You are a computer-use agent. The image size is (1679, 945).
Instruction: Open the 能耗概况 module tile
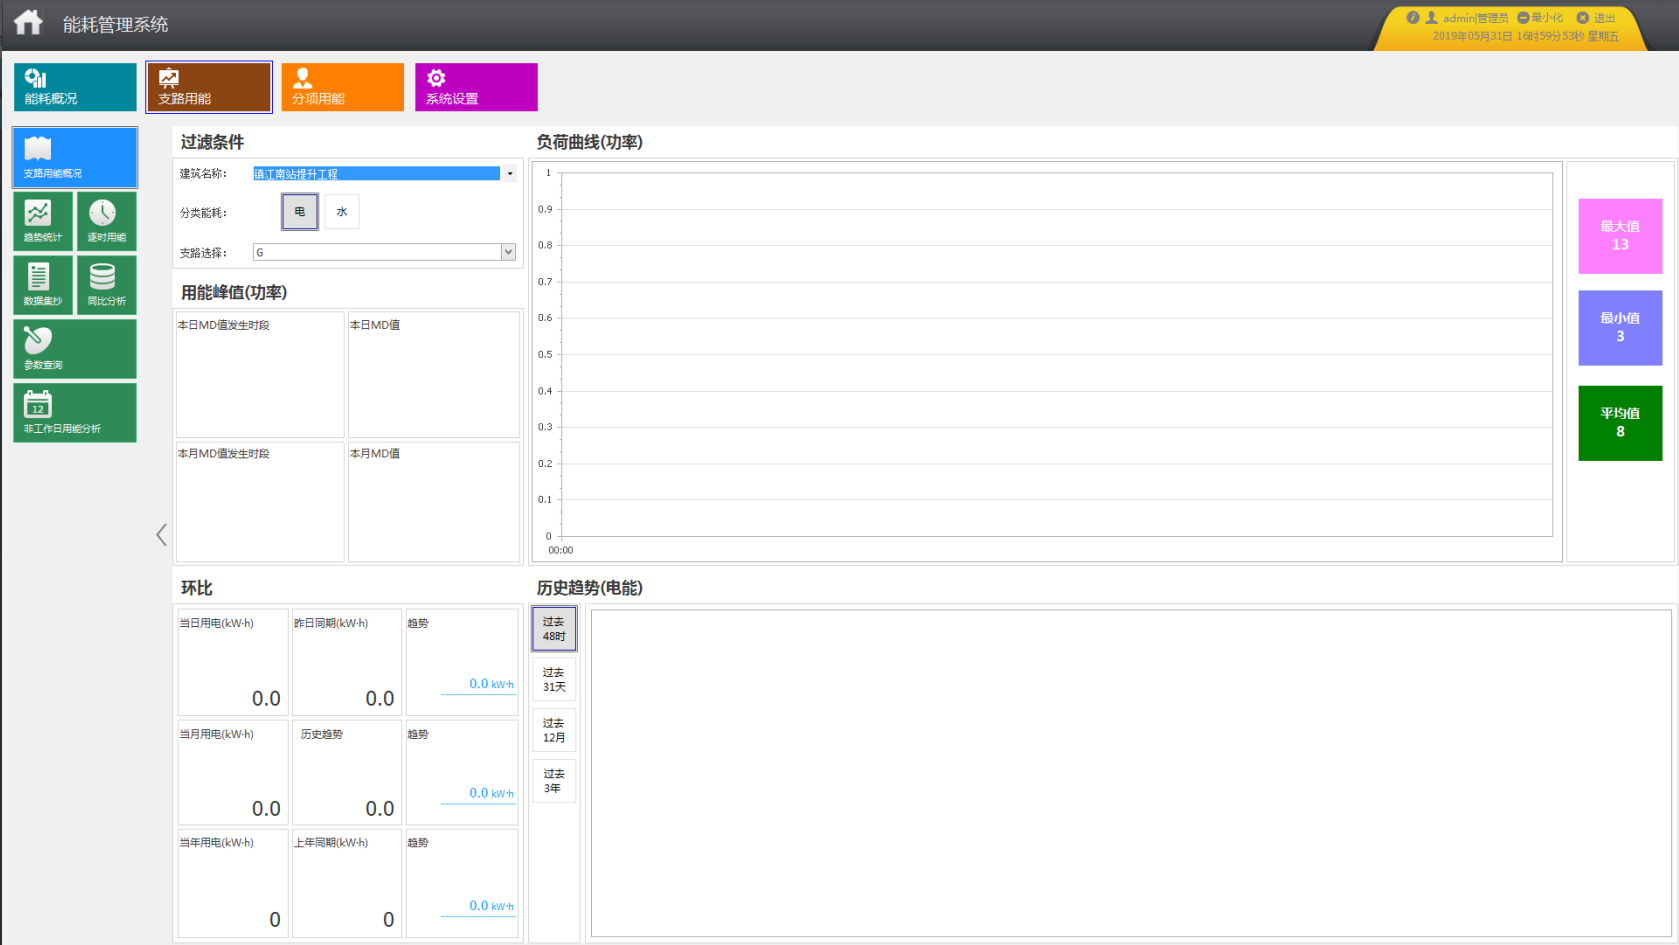[x=75, y=87]
